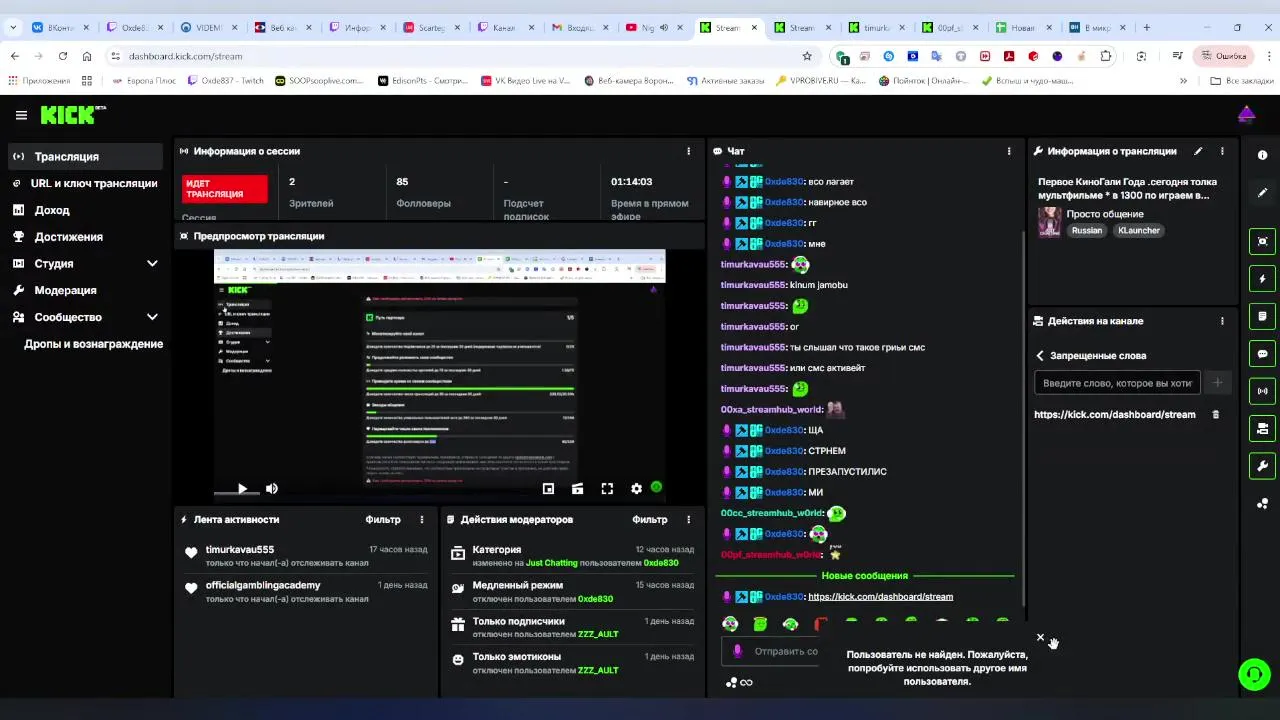Click the pencil icon in right sidebar
This screenshot has width=1280, height=720.
pyautogui.click(x=1262, y=193)
